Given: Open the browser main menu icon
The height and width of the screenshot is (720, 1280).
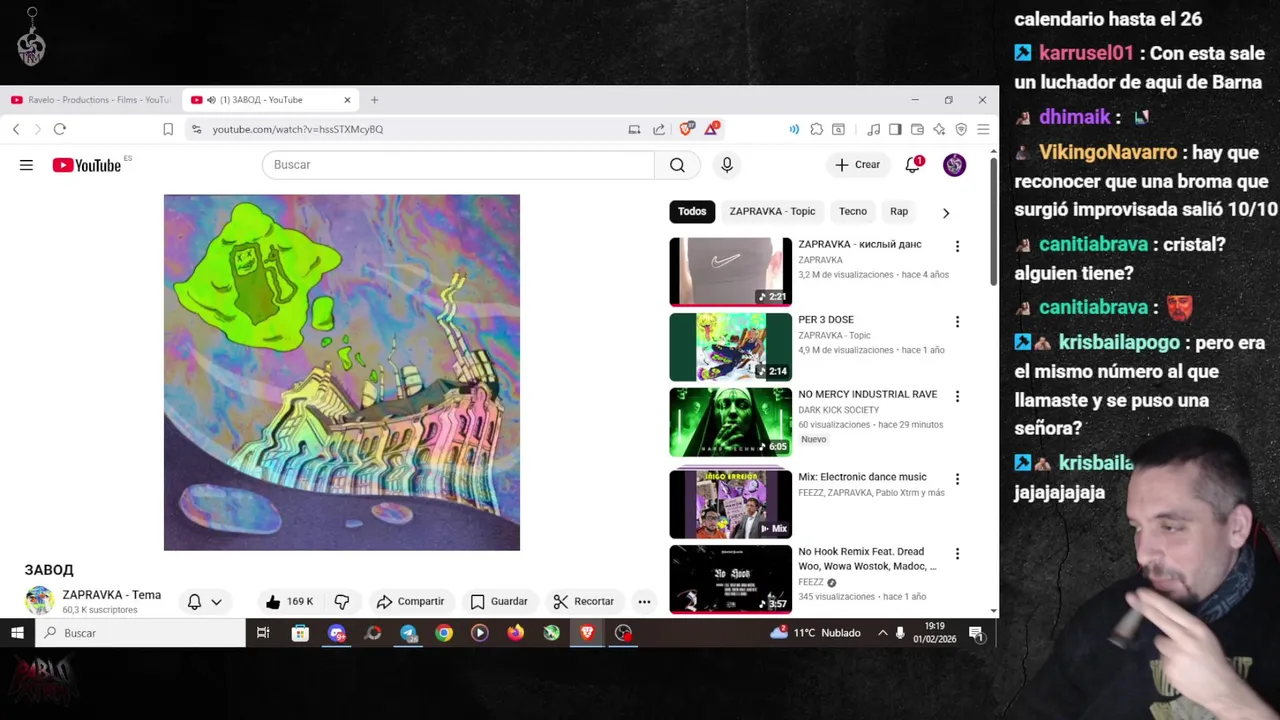Looking at the screenshot, I should tap(983, 129).
